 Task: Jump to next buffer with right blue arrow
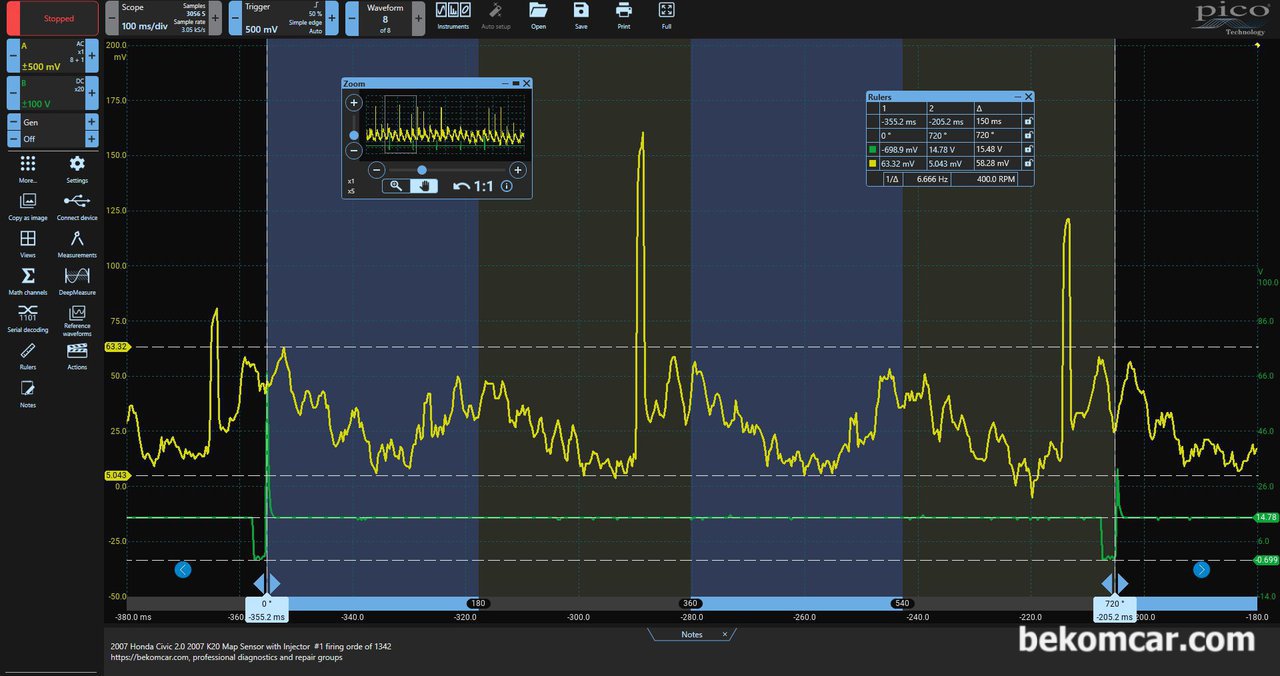point(1201,569)
